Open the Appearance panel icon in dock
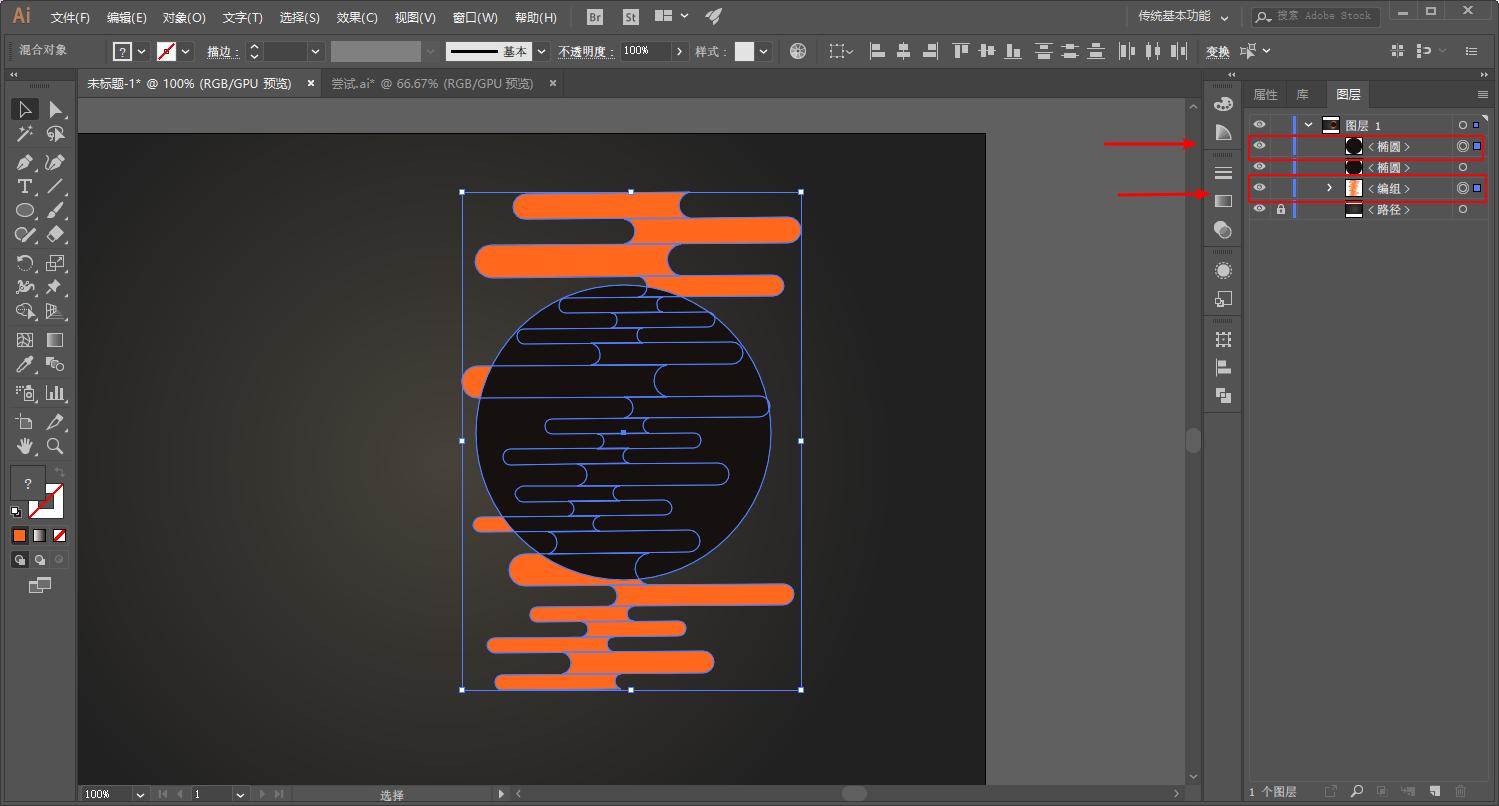Image resolution: width=1499 pixels, height=806 pixels. click(x=1223, y=271)
